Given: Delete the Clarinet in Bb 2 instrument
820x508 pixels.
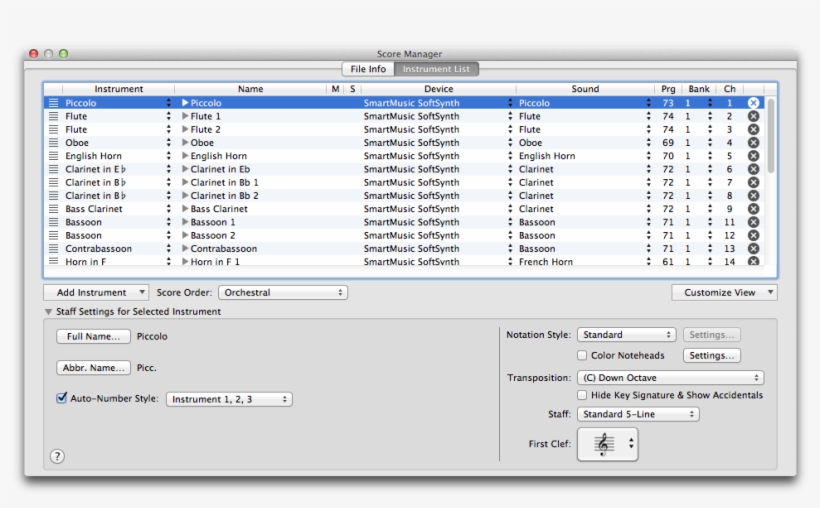Looking at the screenshot, I should 753,196.
